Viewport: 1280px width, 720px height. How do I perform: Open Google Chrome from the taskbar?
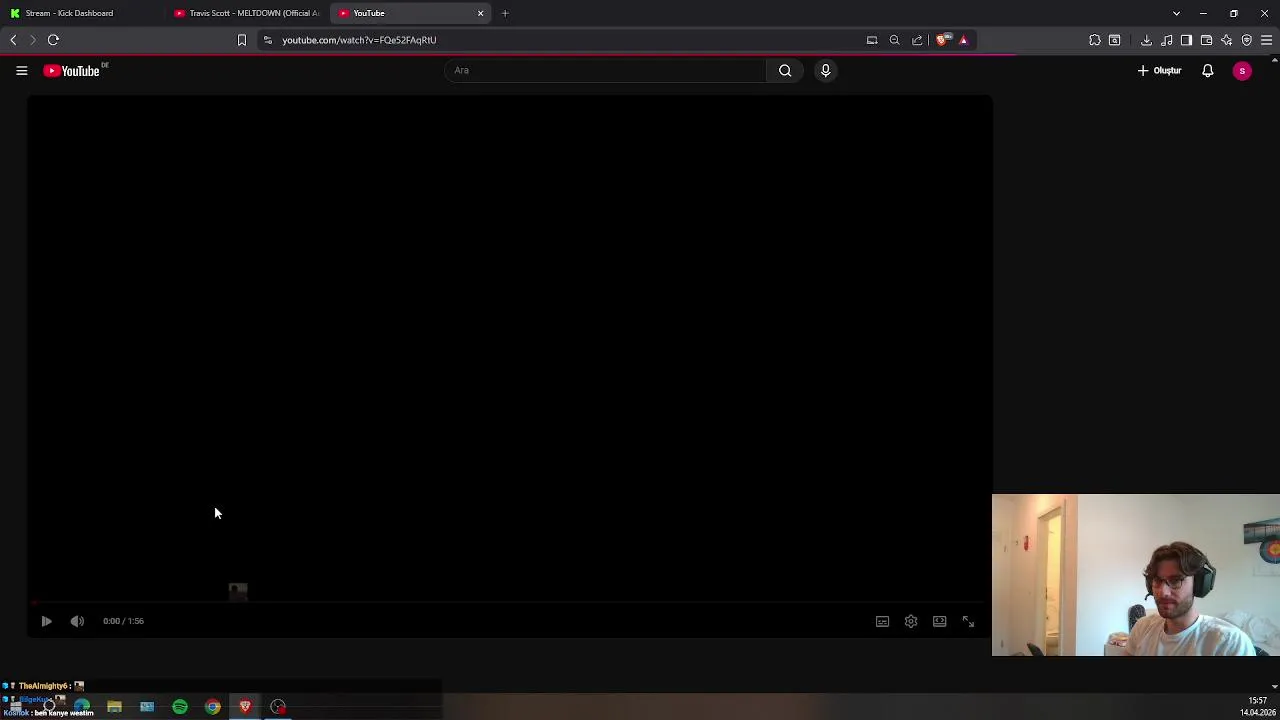pyautogui.click(x=213, y=707)
